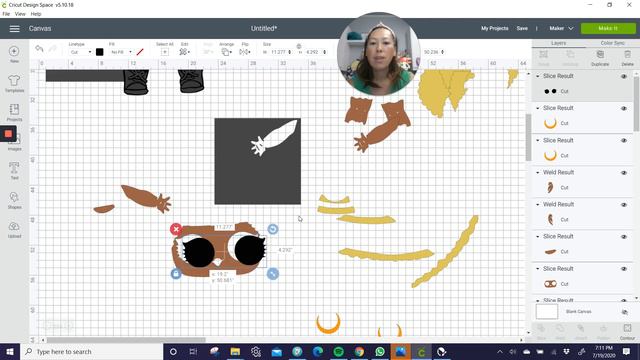Click the black Linetype color swatch
This screenshot has width=640, height=360.
click(99, 52)
